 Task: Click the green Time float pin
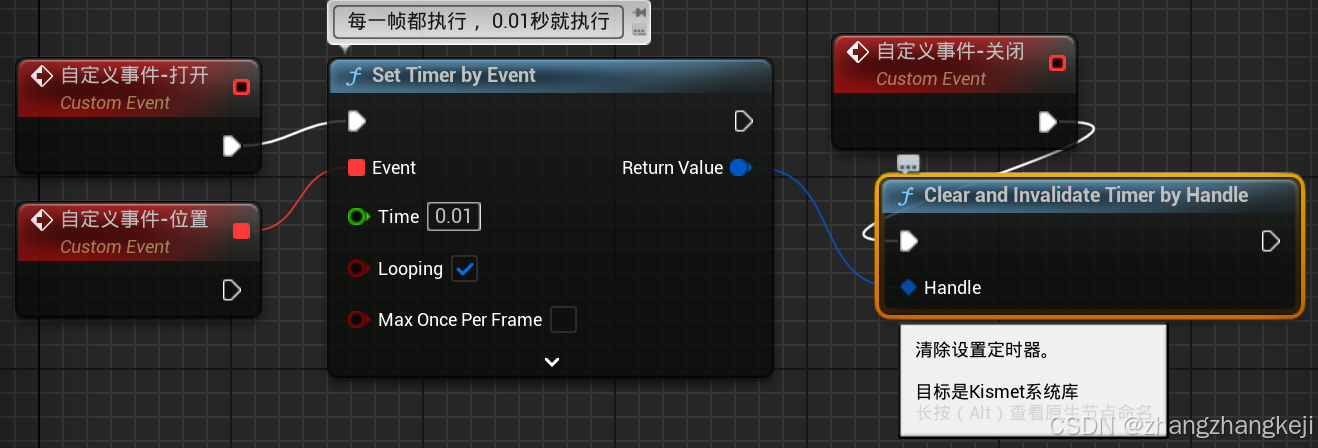tap(359, 216)
